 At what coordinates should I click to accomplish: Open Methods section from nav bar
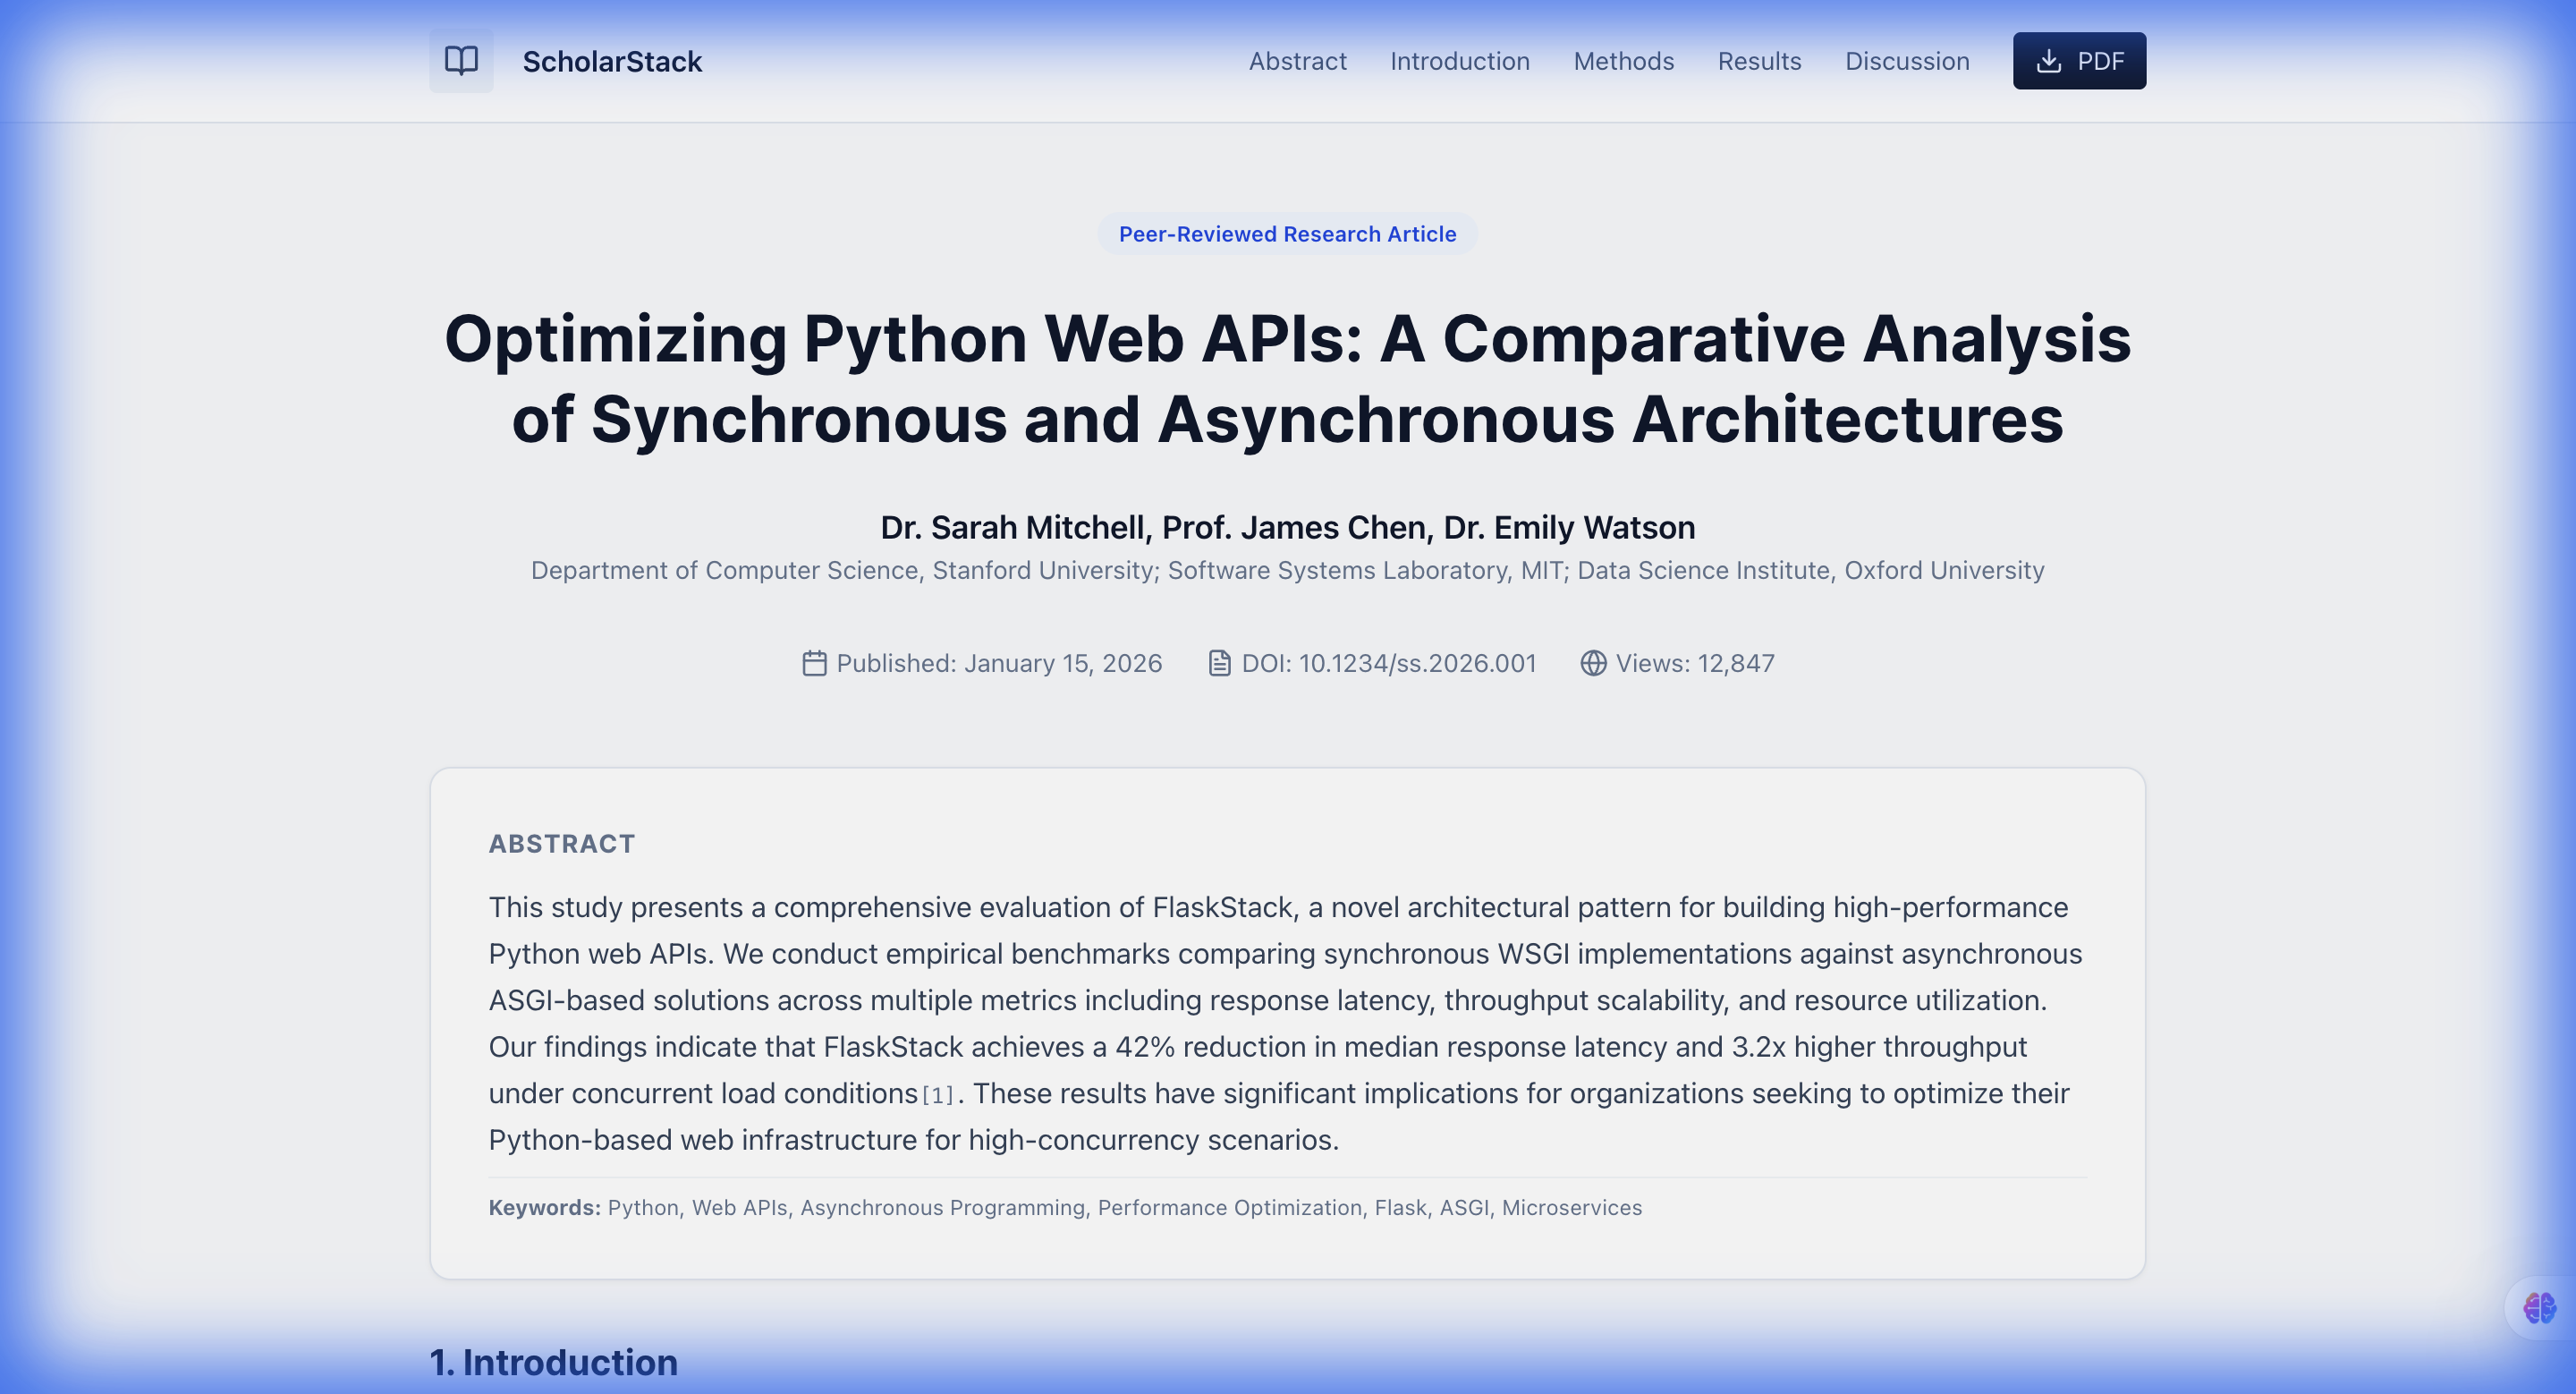(x=1623, y=61)
